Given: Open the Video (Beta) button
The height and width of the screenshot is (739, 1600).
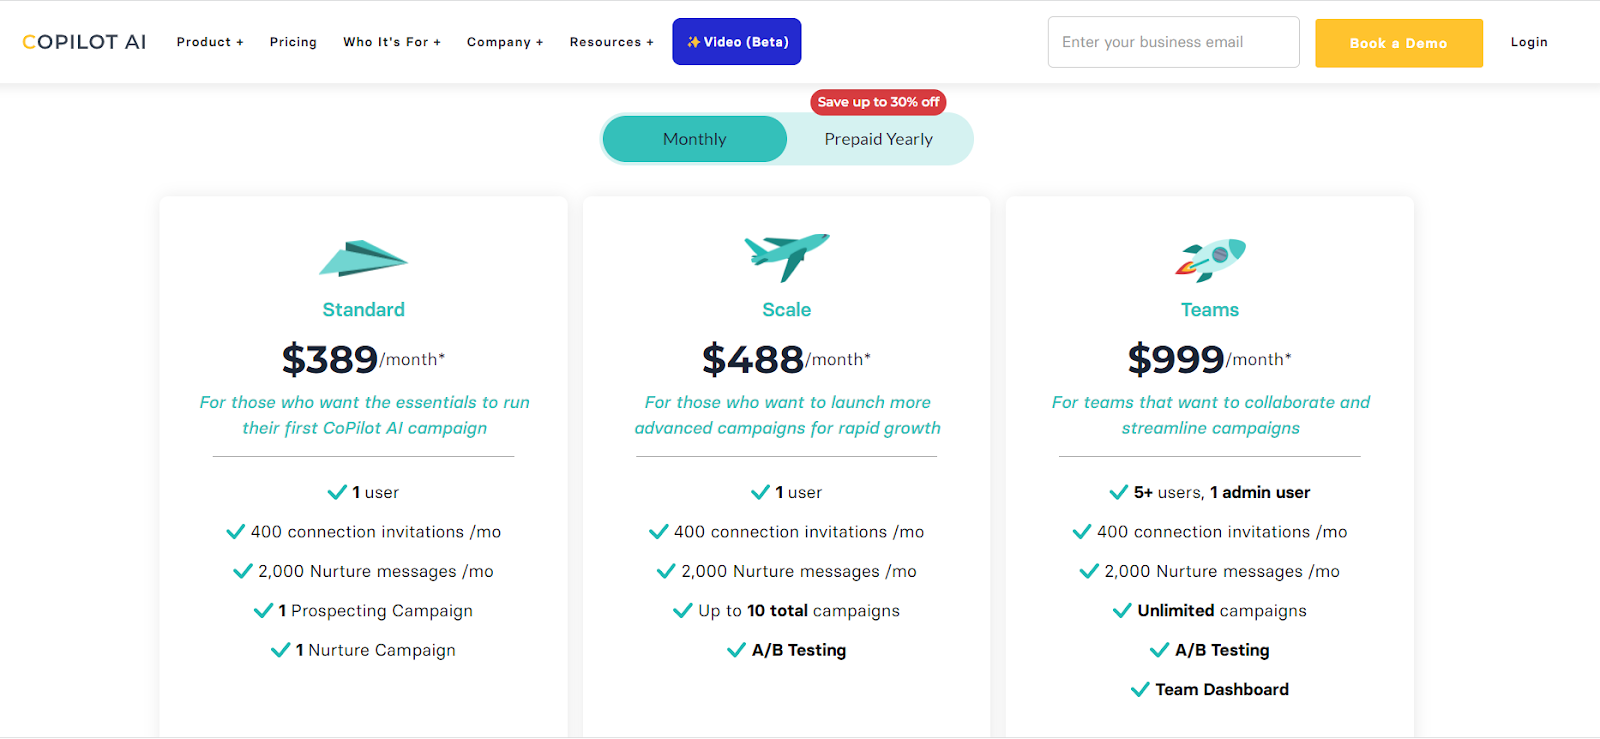Looking at the screenshot, I should click(x=737, y=42).
